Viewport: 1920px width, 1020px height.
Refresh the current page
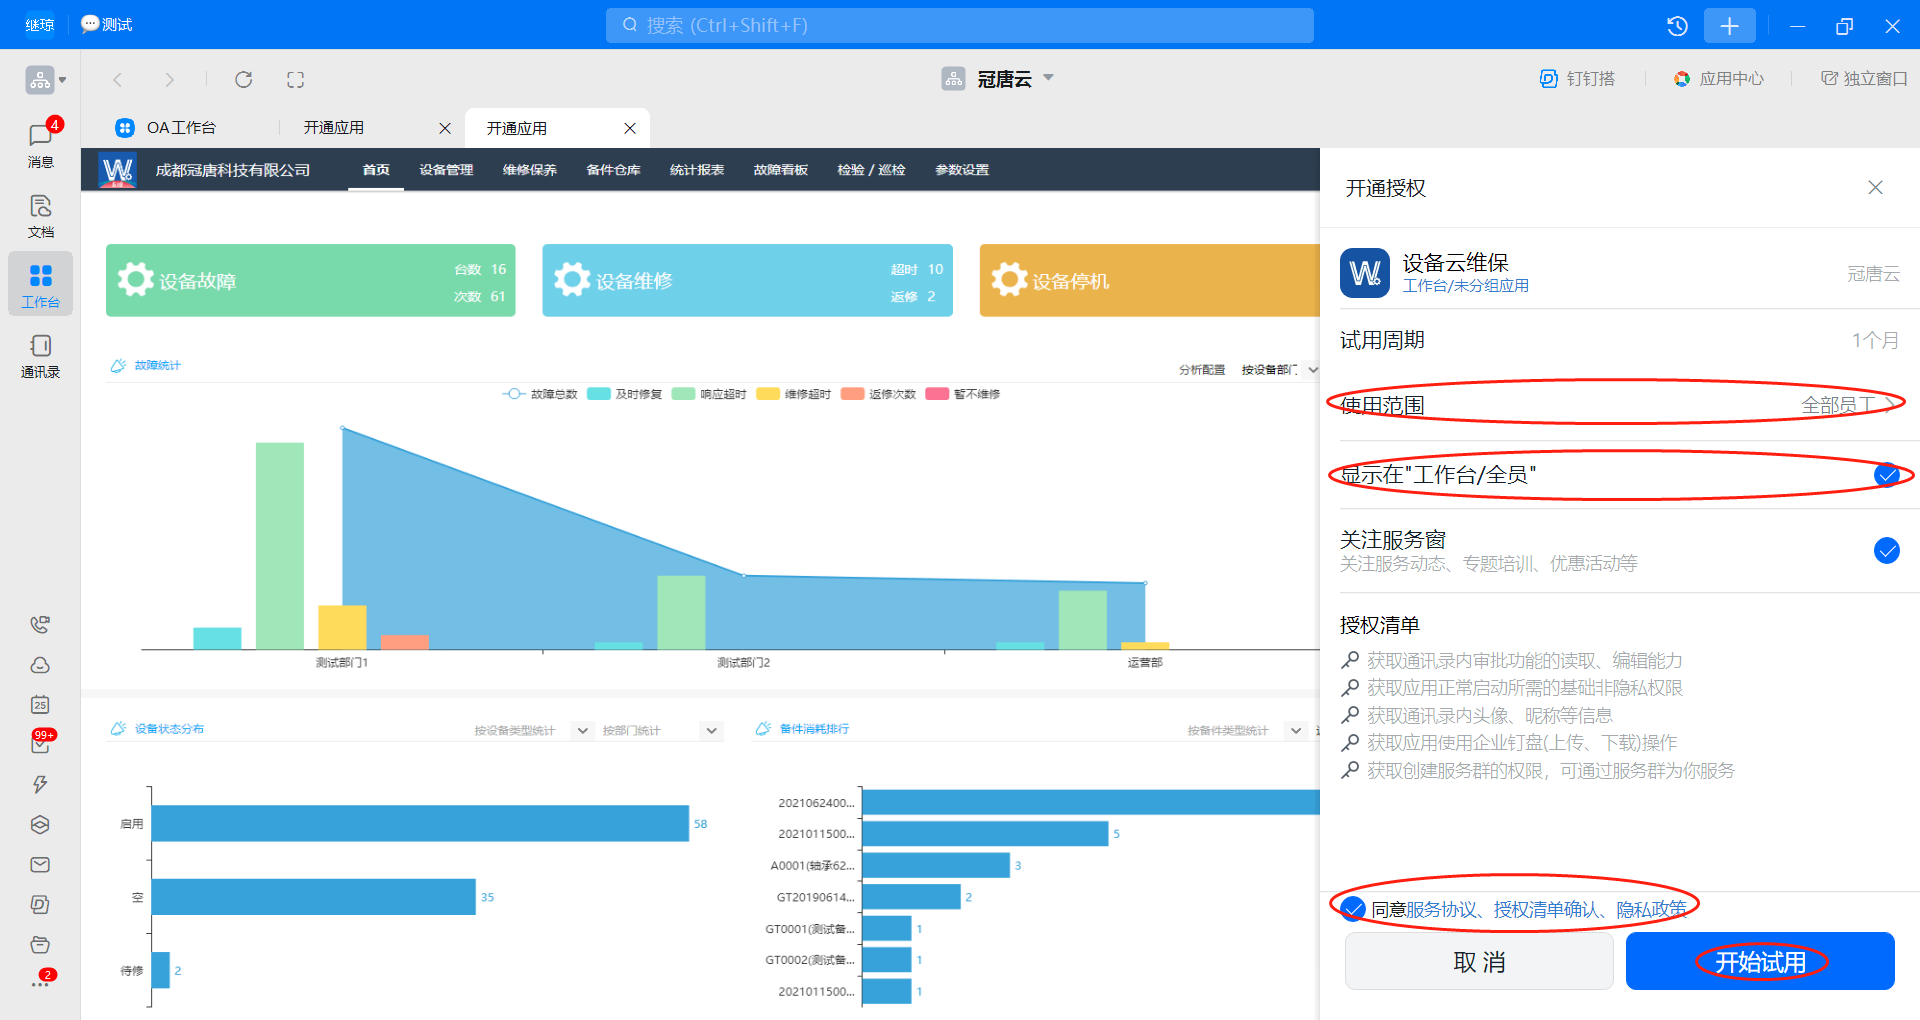click(243, 79)
